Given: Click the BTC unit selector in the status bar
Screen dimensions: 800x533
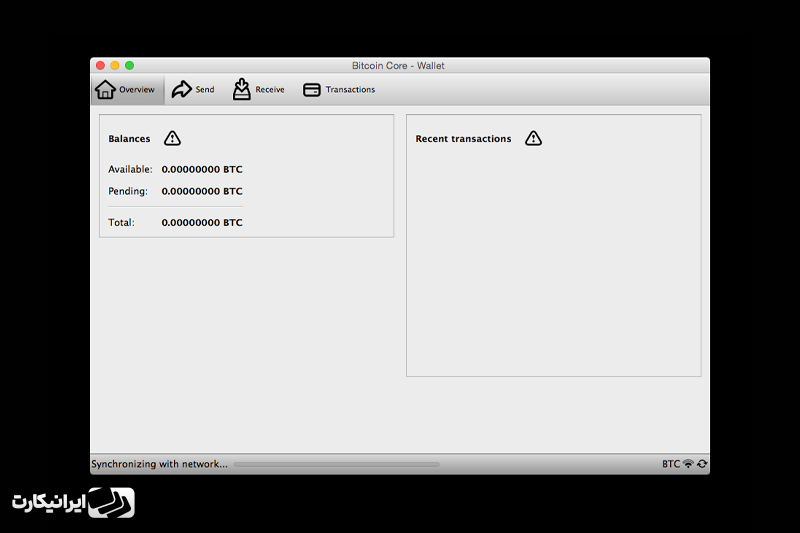Looking at the screenshot, I should [671, 464].
